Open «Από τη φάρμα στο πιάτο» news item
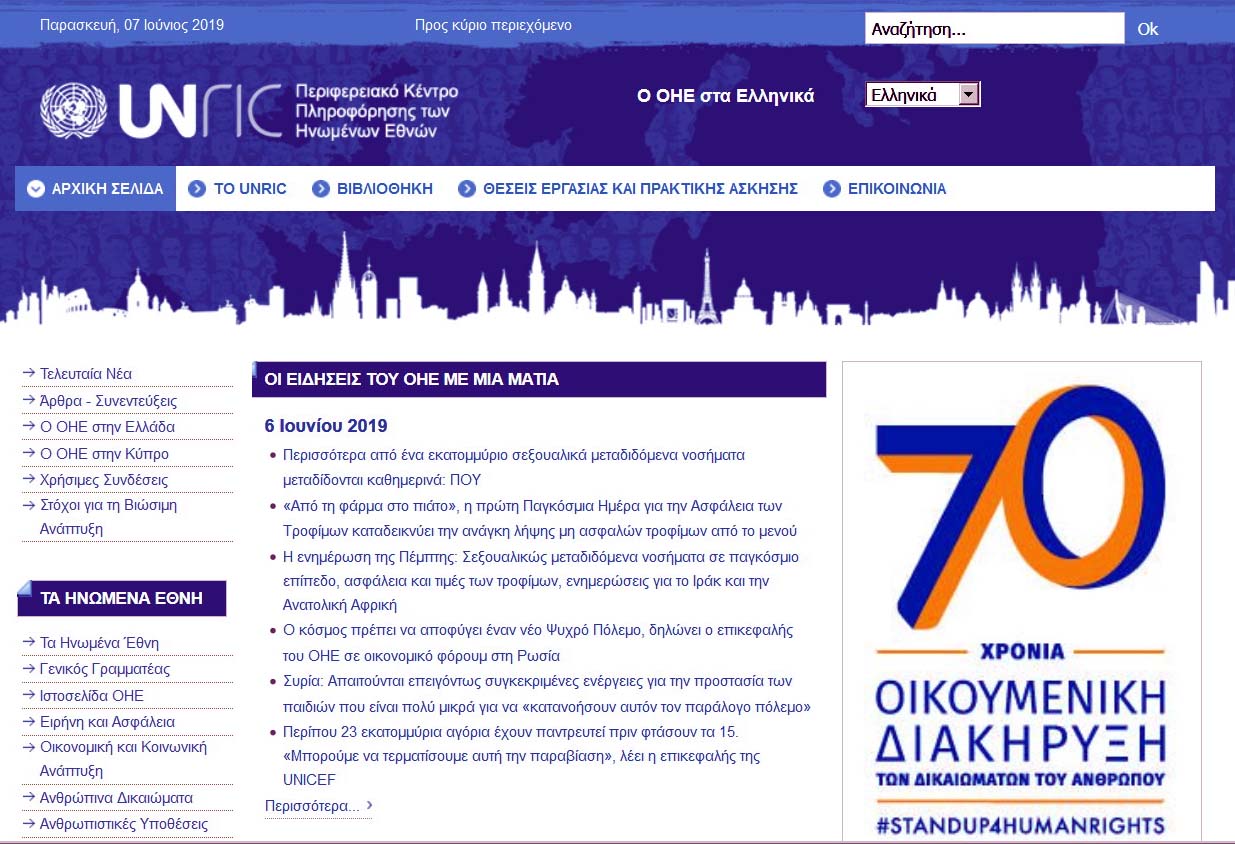This screenshot has width=1235, height=844. [x=540, y=518]
